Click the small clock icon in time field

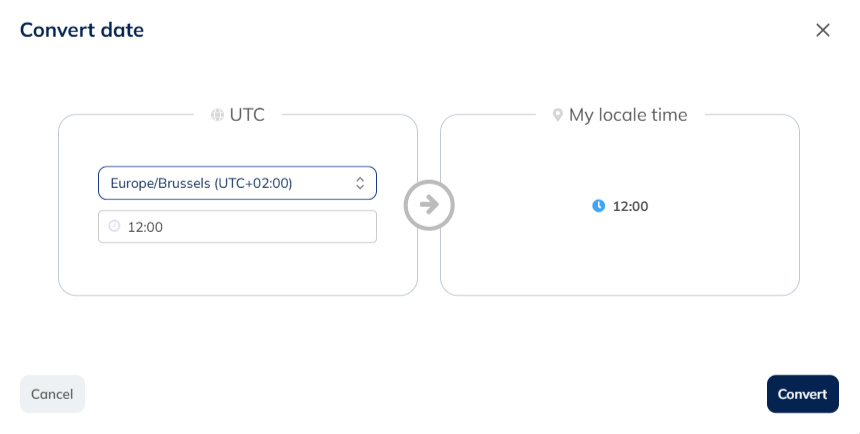[114, 227]
